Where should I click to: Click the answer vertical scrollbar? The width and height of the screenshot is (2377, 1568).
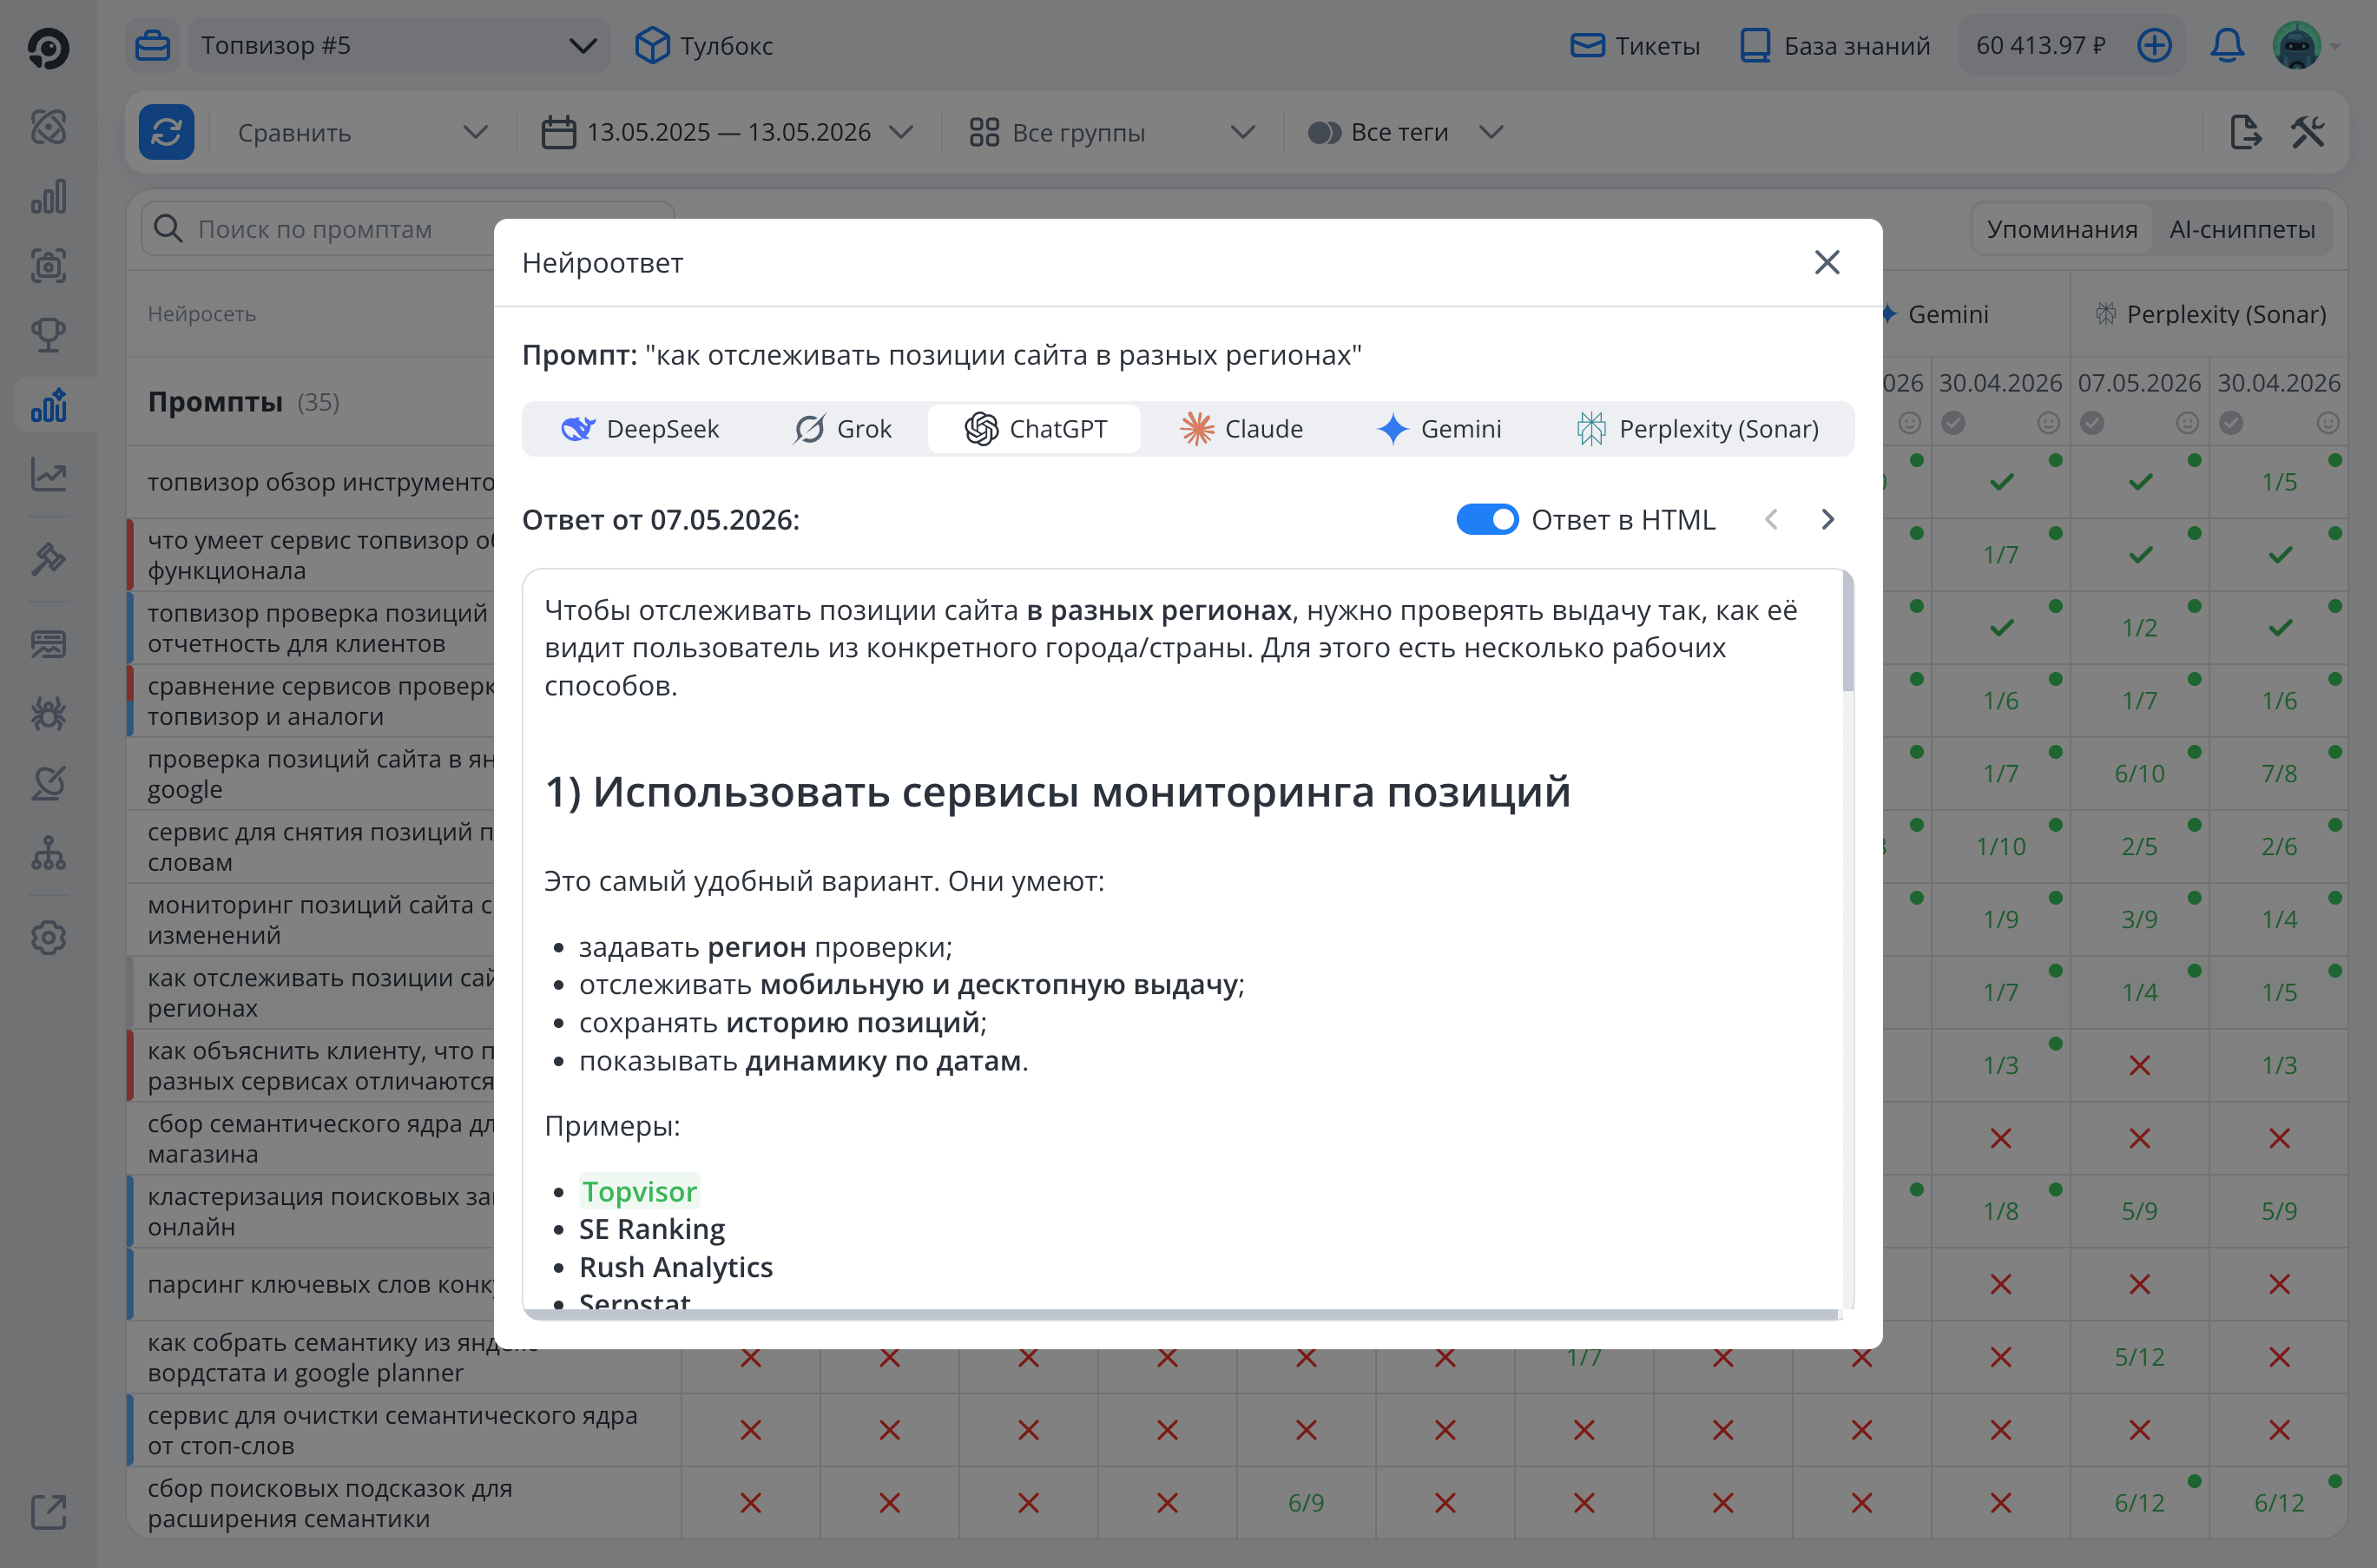(x=1847, y=632)
